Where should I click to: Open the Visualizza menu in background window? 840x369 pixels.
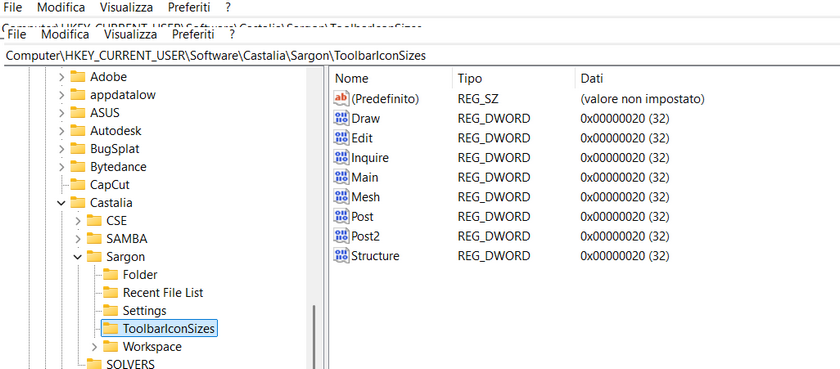click(126, 7)
